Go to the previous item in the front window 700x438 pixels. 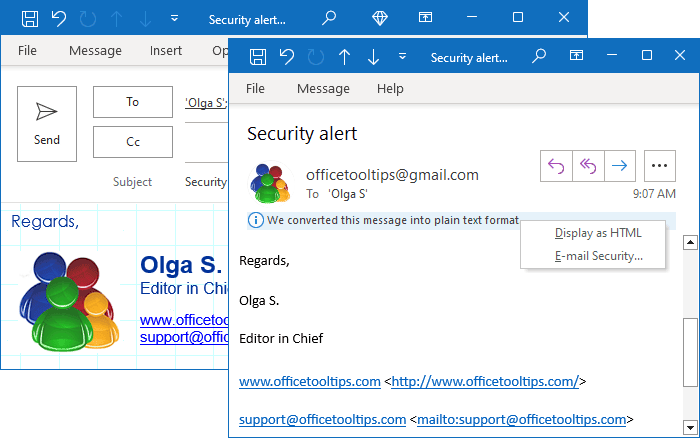344,57
